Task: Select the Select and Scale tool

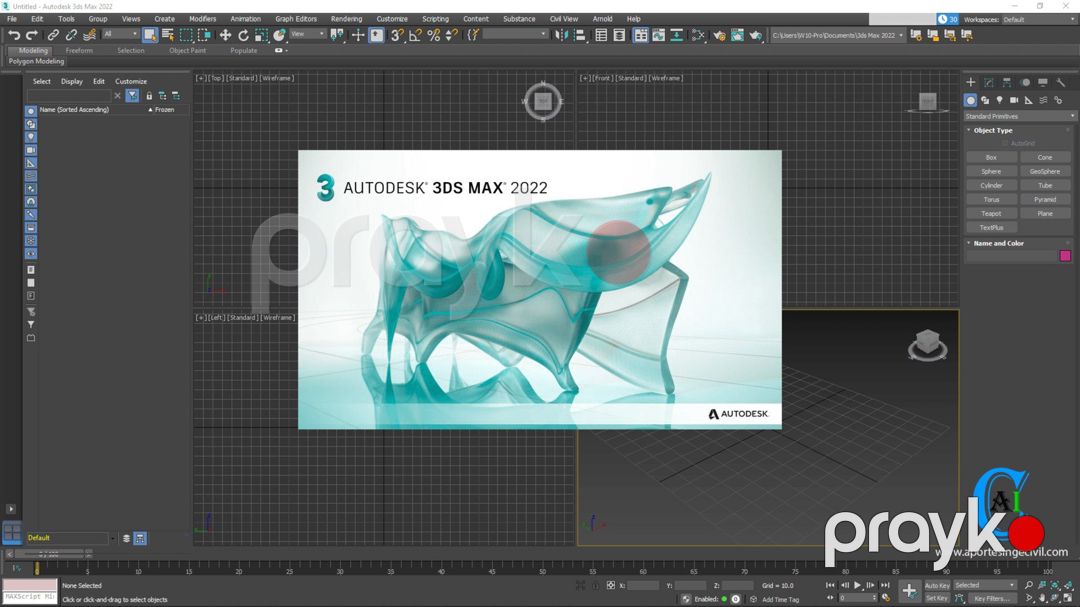Action: pos(261,35)
